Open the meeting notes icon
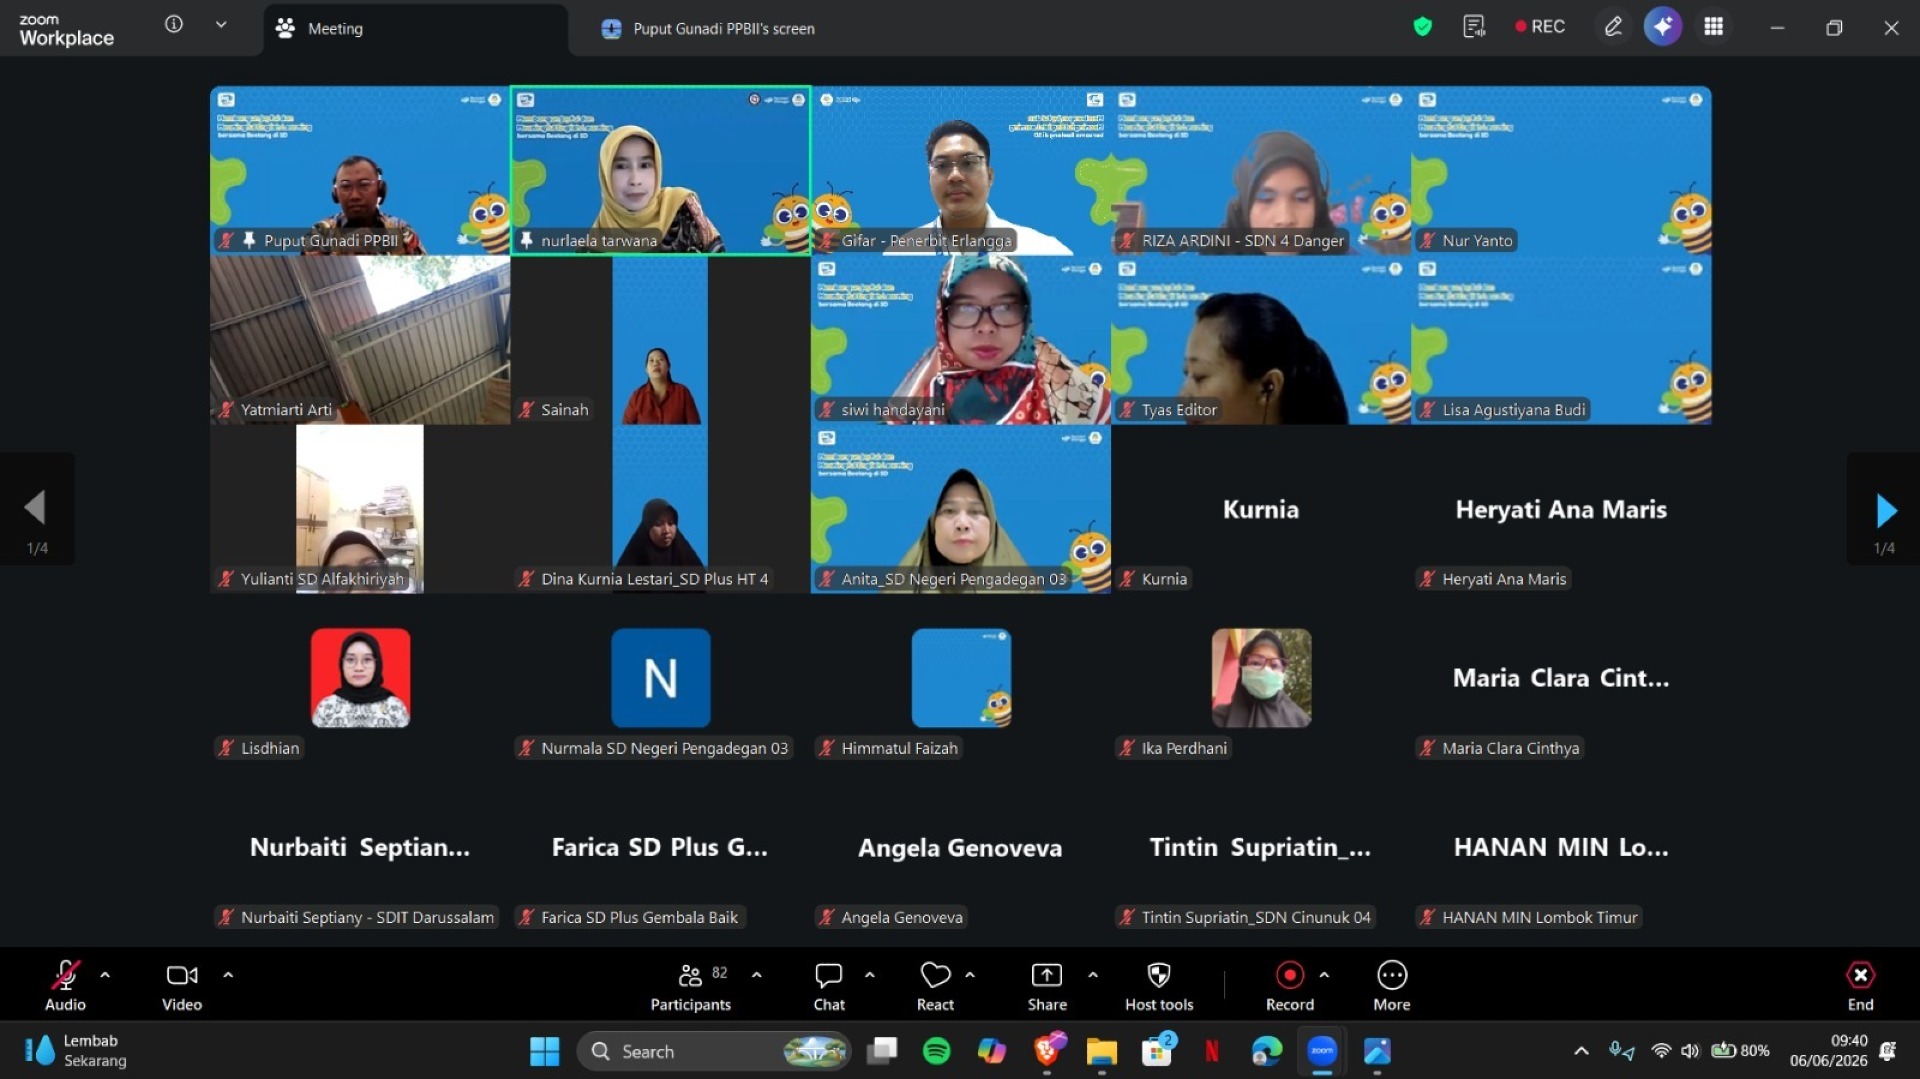 [1474, 27]
